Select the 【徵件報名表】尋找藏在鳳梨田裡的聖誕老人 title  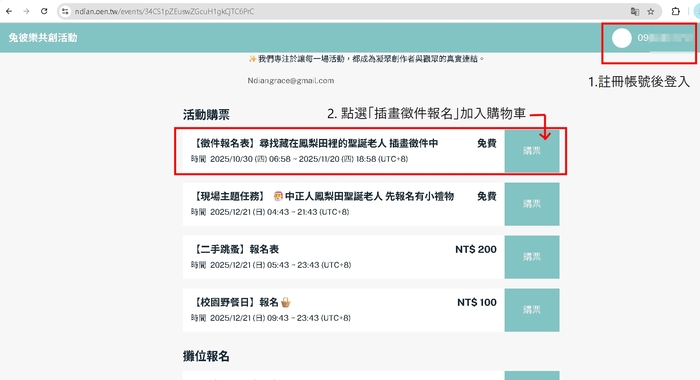(x=315, y=143)
